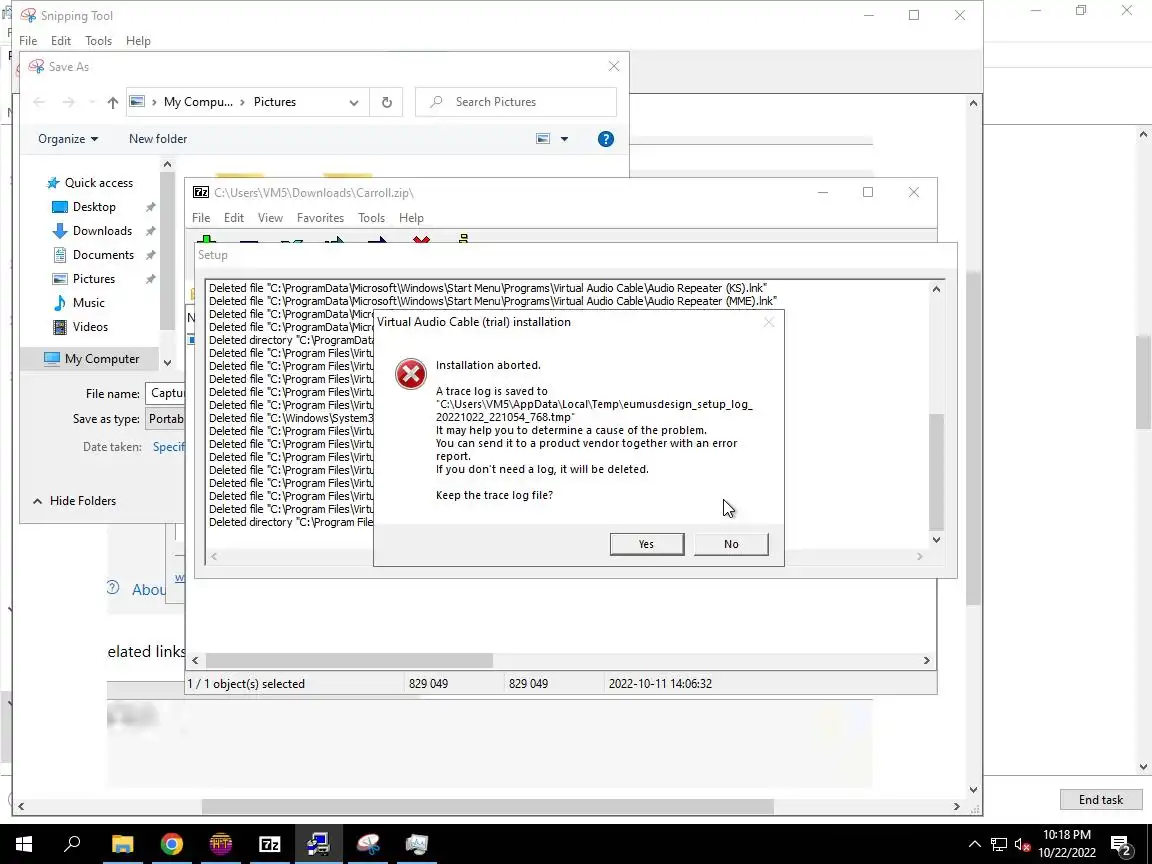This screenshot has height=864, width=1152.
Task: Click '1 / 1 object(s) selected' status text
Action: click(x=246, y=684)
